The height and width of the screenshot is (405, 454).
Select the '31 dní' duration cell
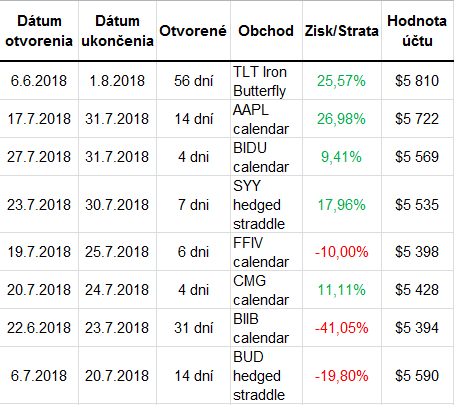pos(193,328)
